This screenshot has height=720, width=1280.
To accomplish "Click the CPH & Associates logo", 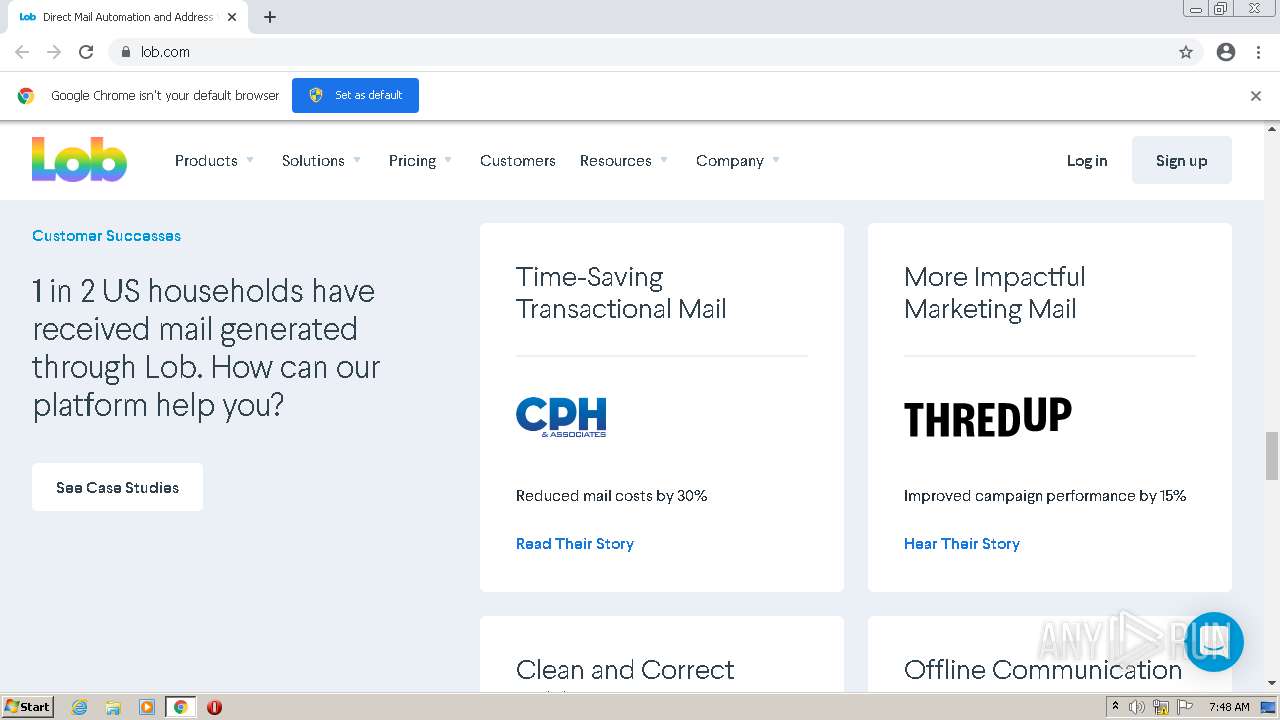I will click(x=561, y=417).
